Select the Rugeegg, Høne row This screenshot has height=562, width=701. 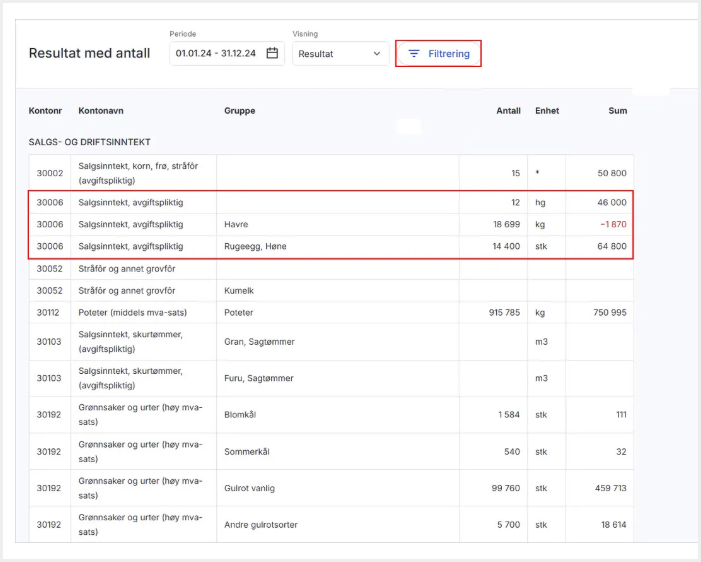[x=257, y=246]
